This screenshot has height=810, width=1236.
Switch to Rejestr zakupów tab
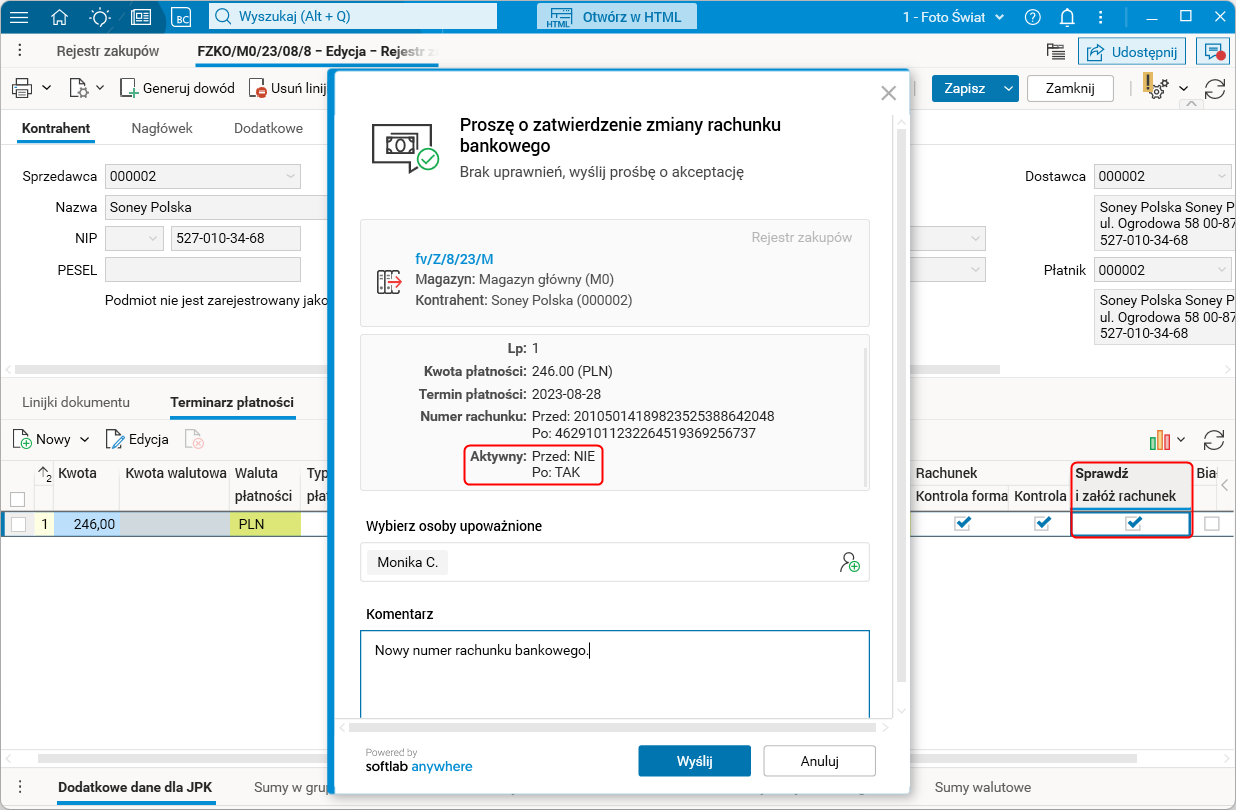[x=108, y=51]
